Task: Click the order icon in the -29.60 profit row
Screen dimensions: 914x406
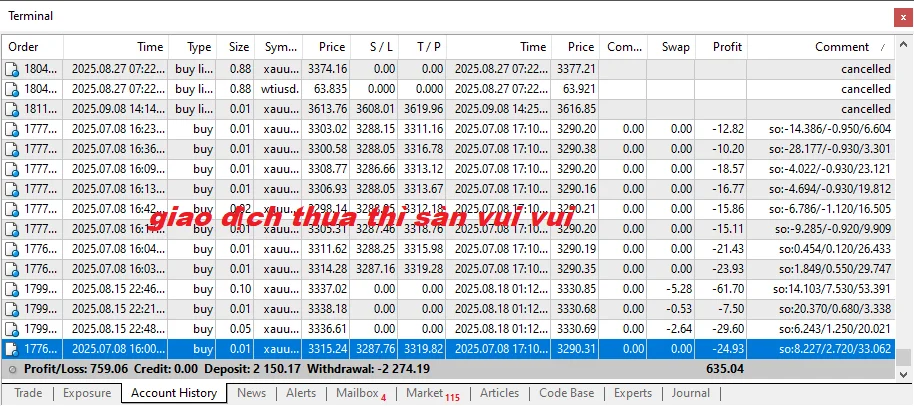Action: pos(12,330)
